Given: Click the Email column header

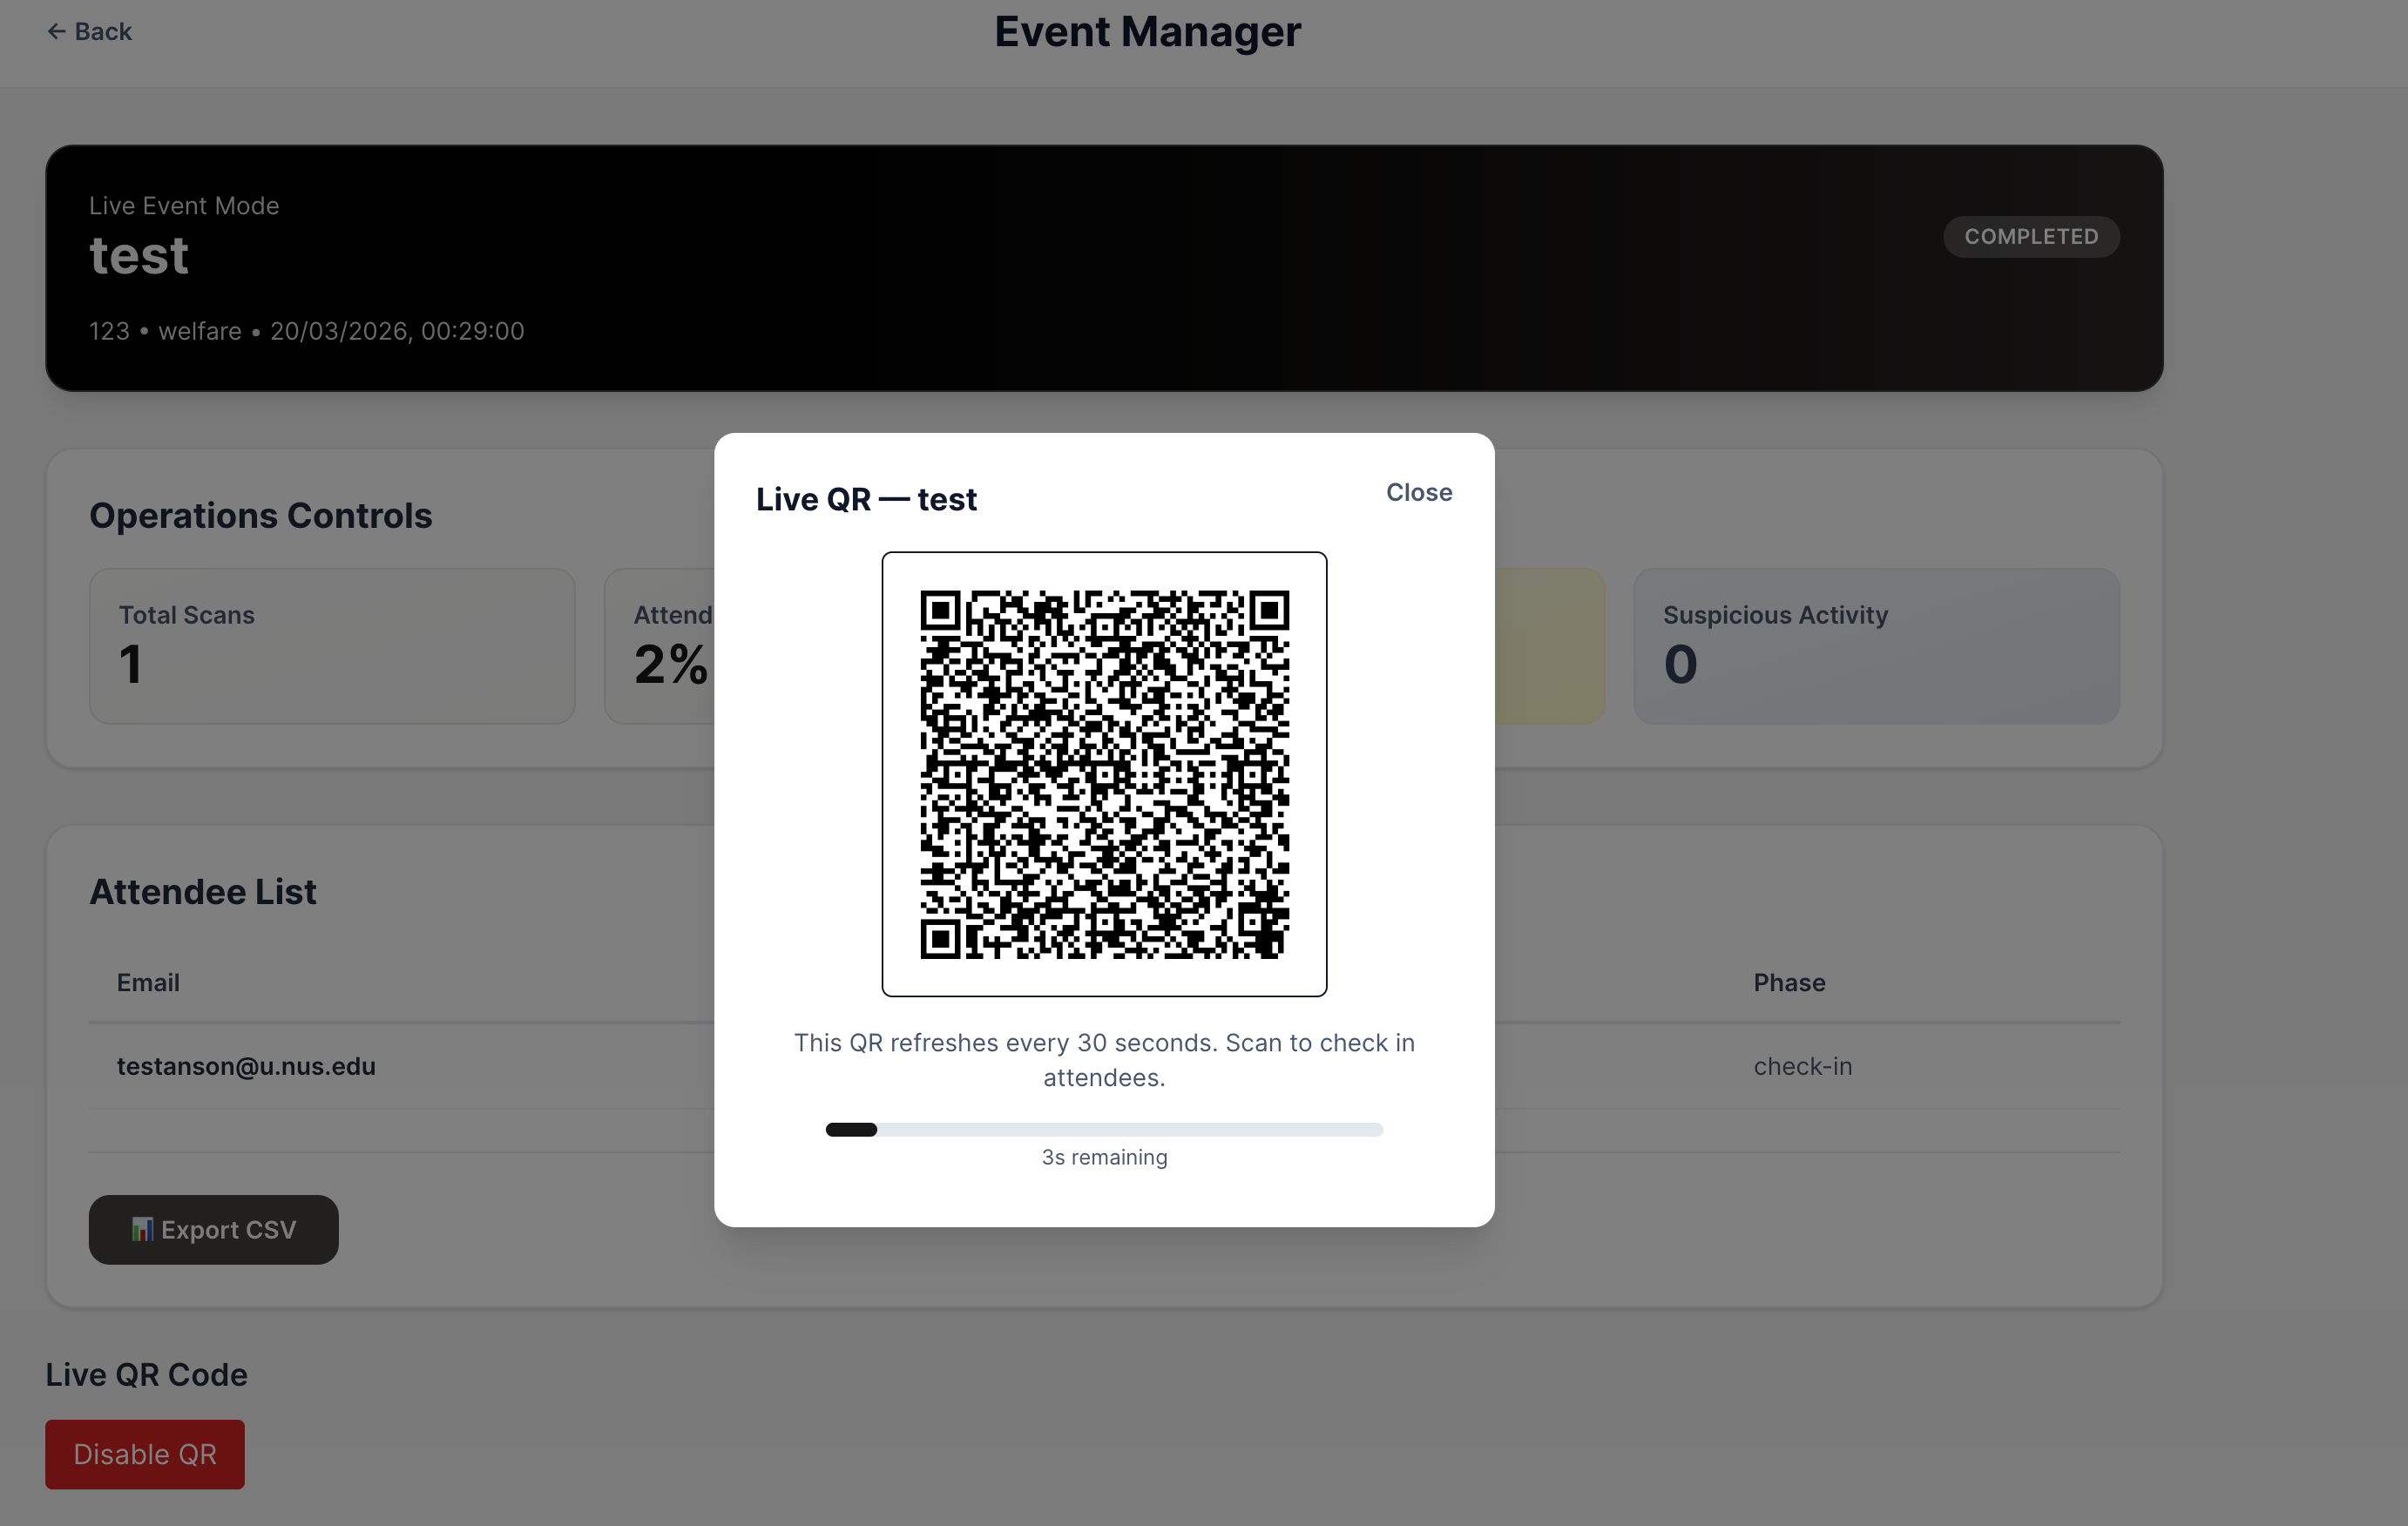Looking at the screenshot, I should (x=148, y=983).
